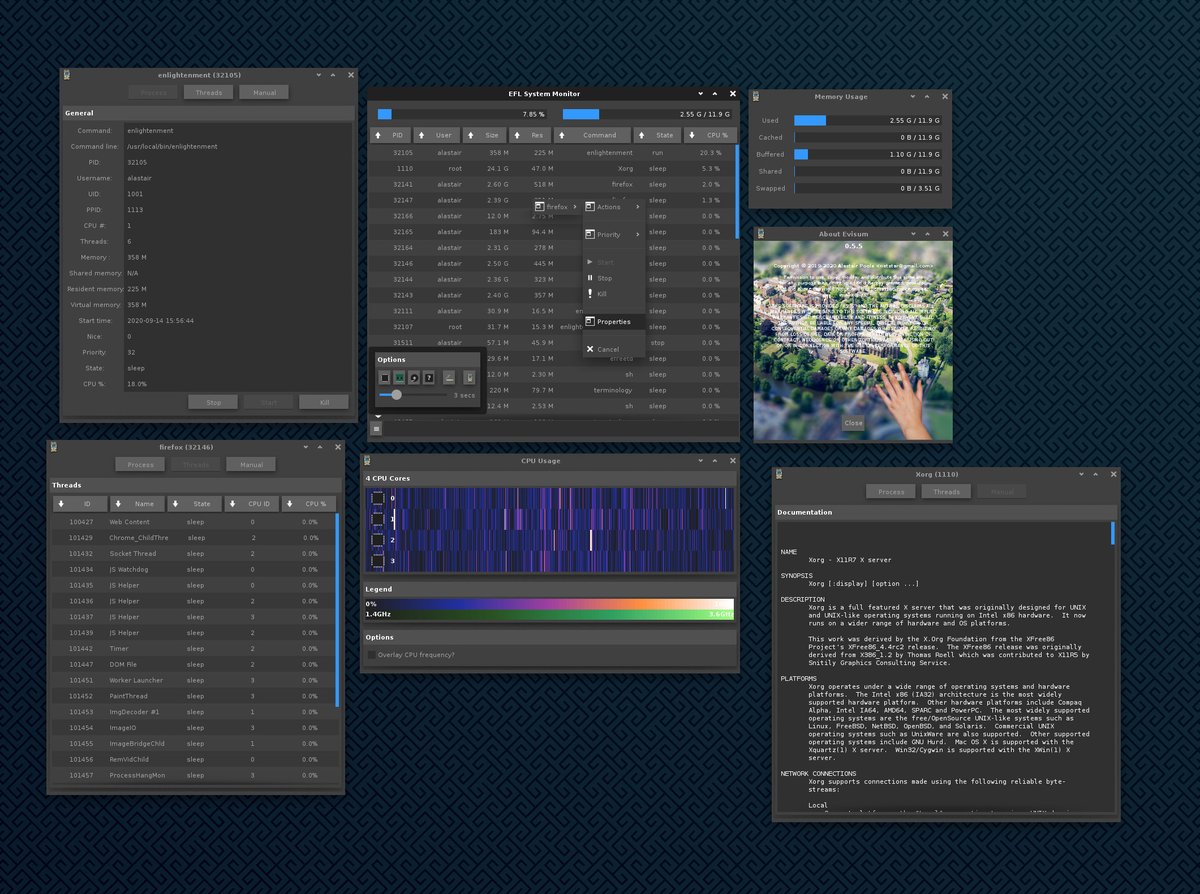Viewport: 1200px width, 894px height.
Task: Click title bar icon of CPU Usage window
Action: click(x=368, y=461)
